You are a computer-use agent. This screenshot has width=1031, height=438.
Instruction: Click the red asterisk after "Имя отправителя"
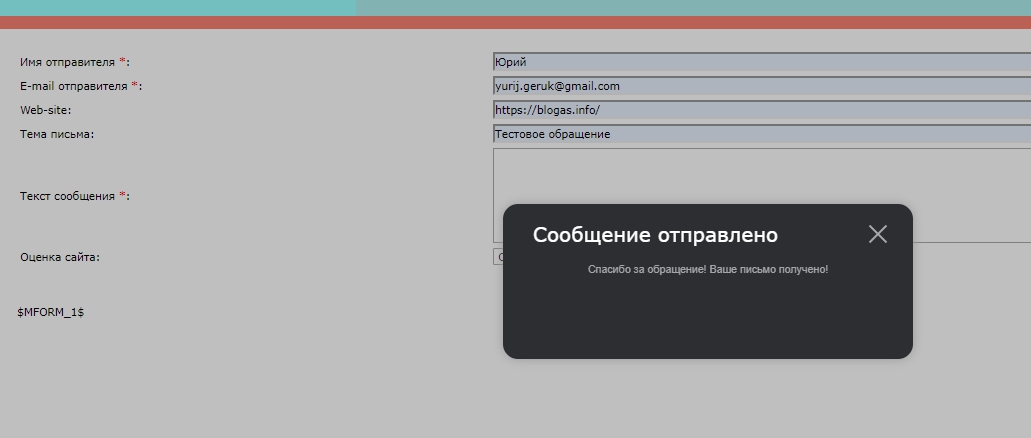122,62
